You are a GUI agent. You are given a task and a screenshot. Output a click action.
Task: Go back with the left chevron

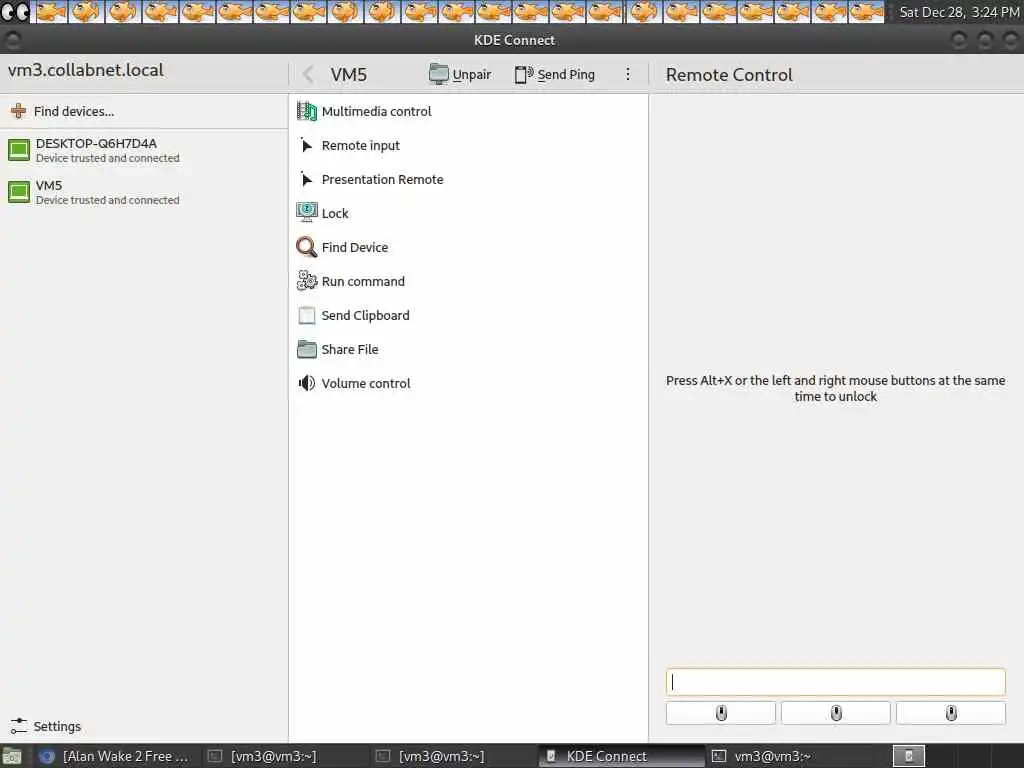coord(308,74)
